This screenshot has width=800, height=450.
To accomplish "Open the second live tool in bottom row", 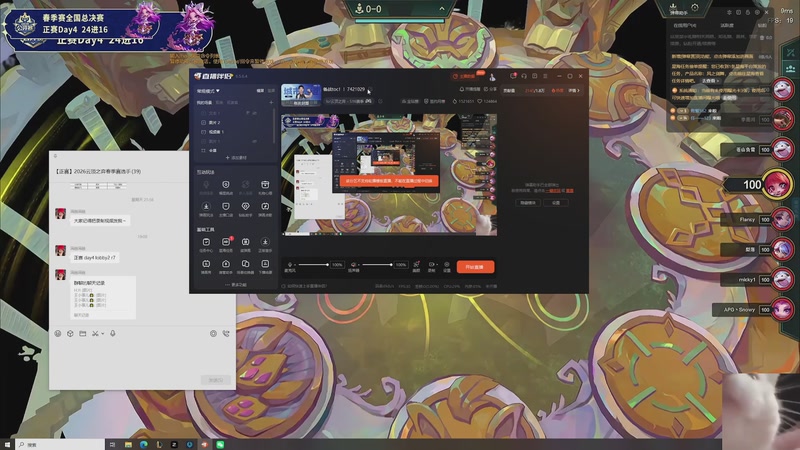I will click(x=226, y=266).
